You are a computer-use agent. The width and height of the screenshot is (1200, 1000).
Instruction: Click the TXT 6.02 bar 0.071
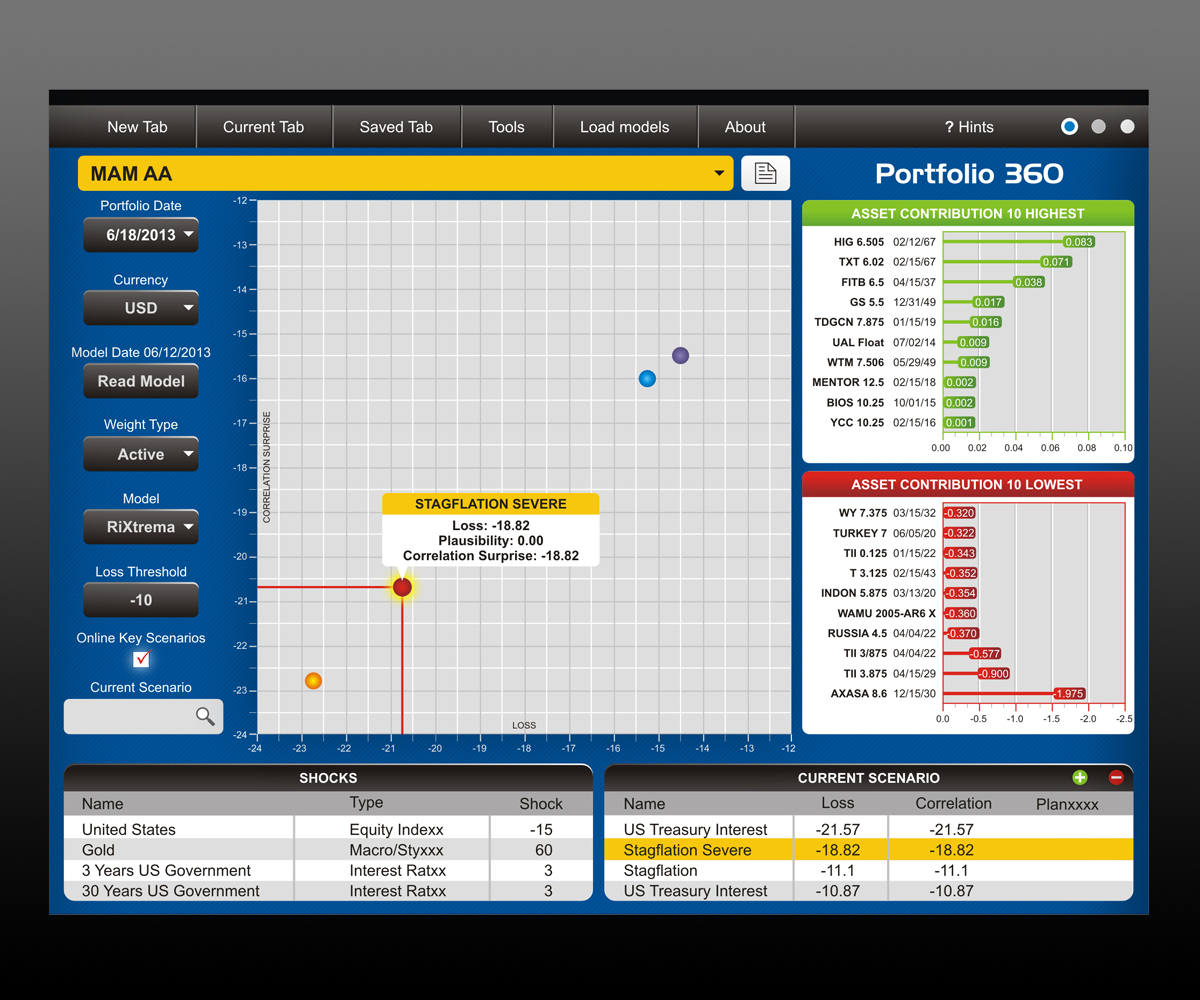tap(1007, 262)
